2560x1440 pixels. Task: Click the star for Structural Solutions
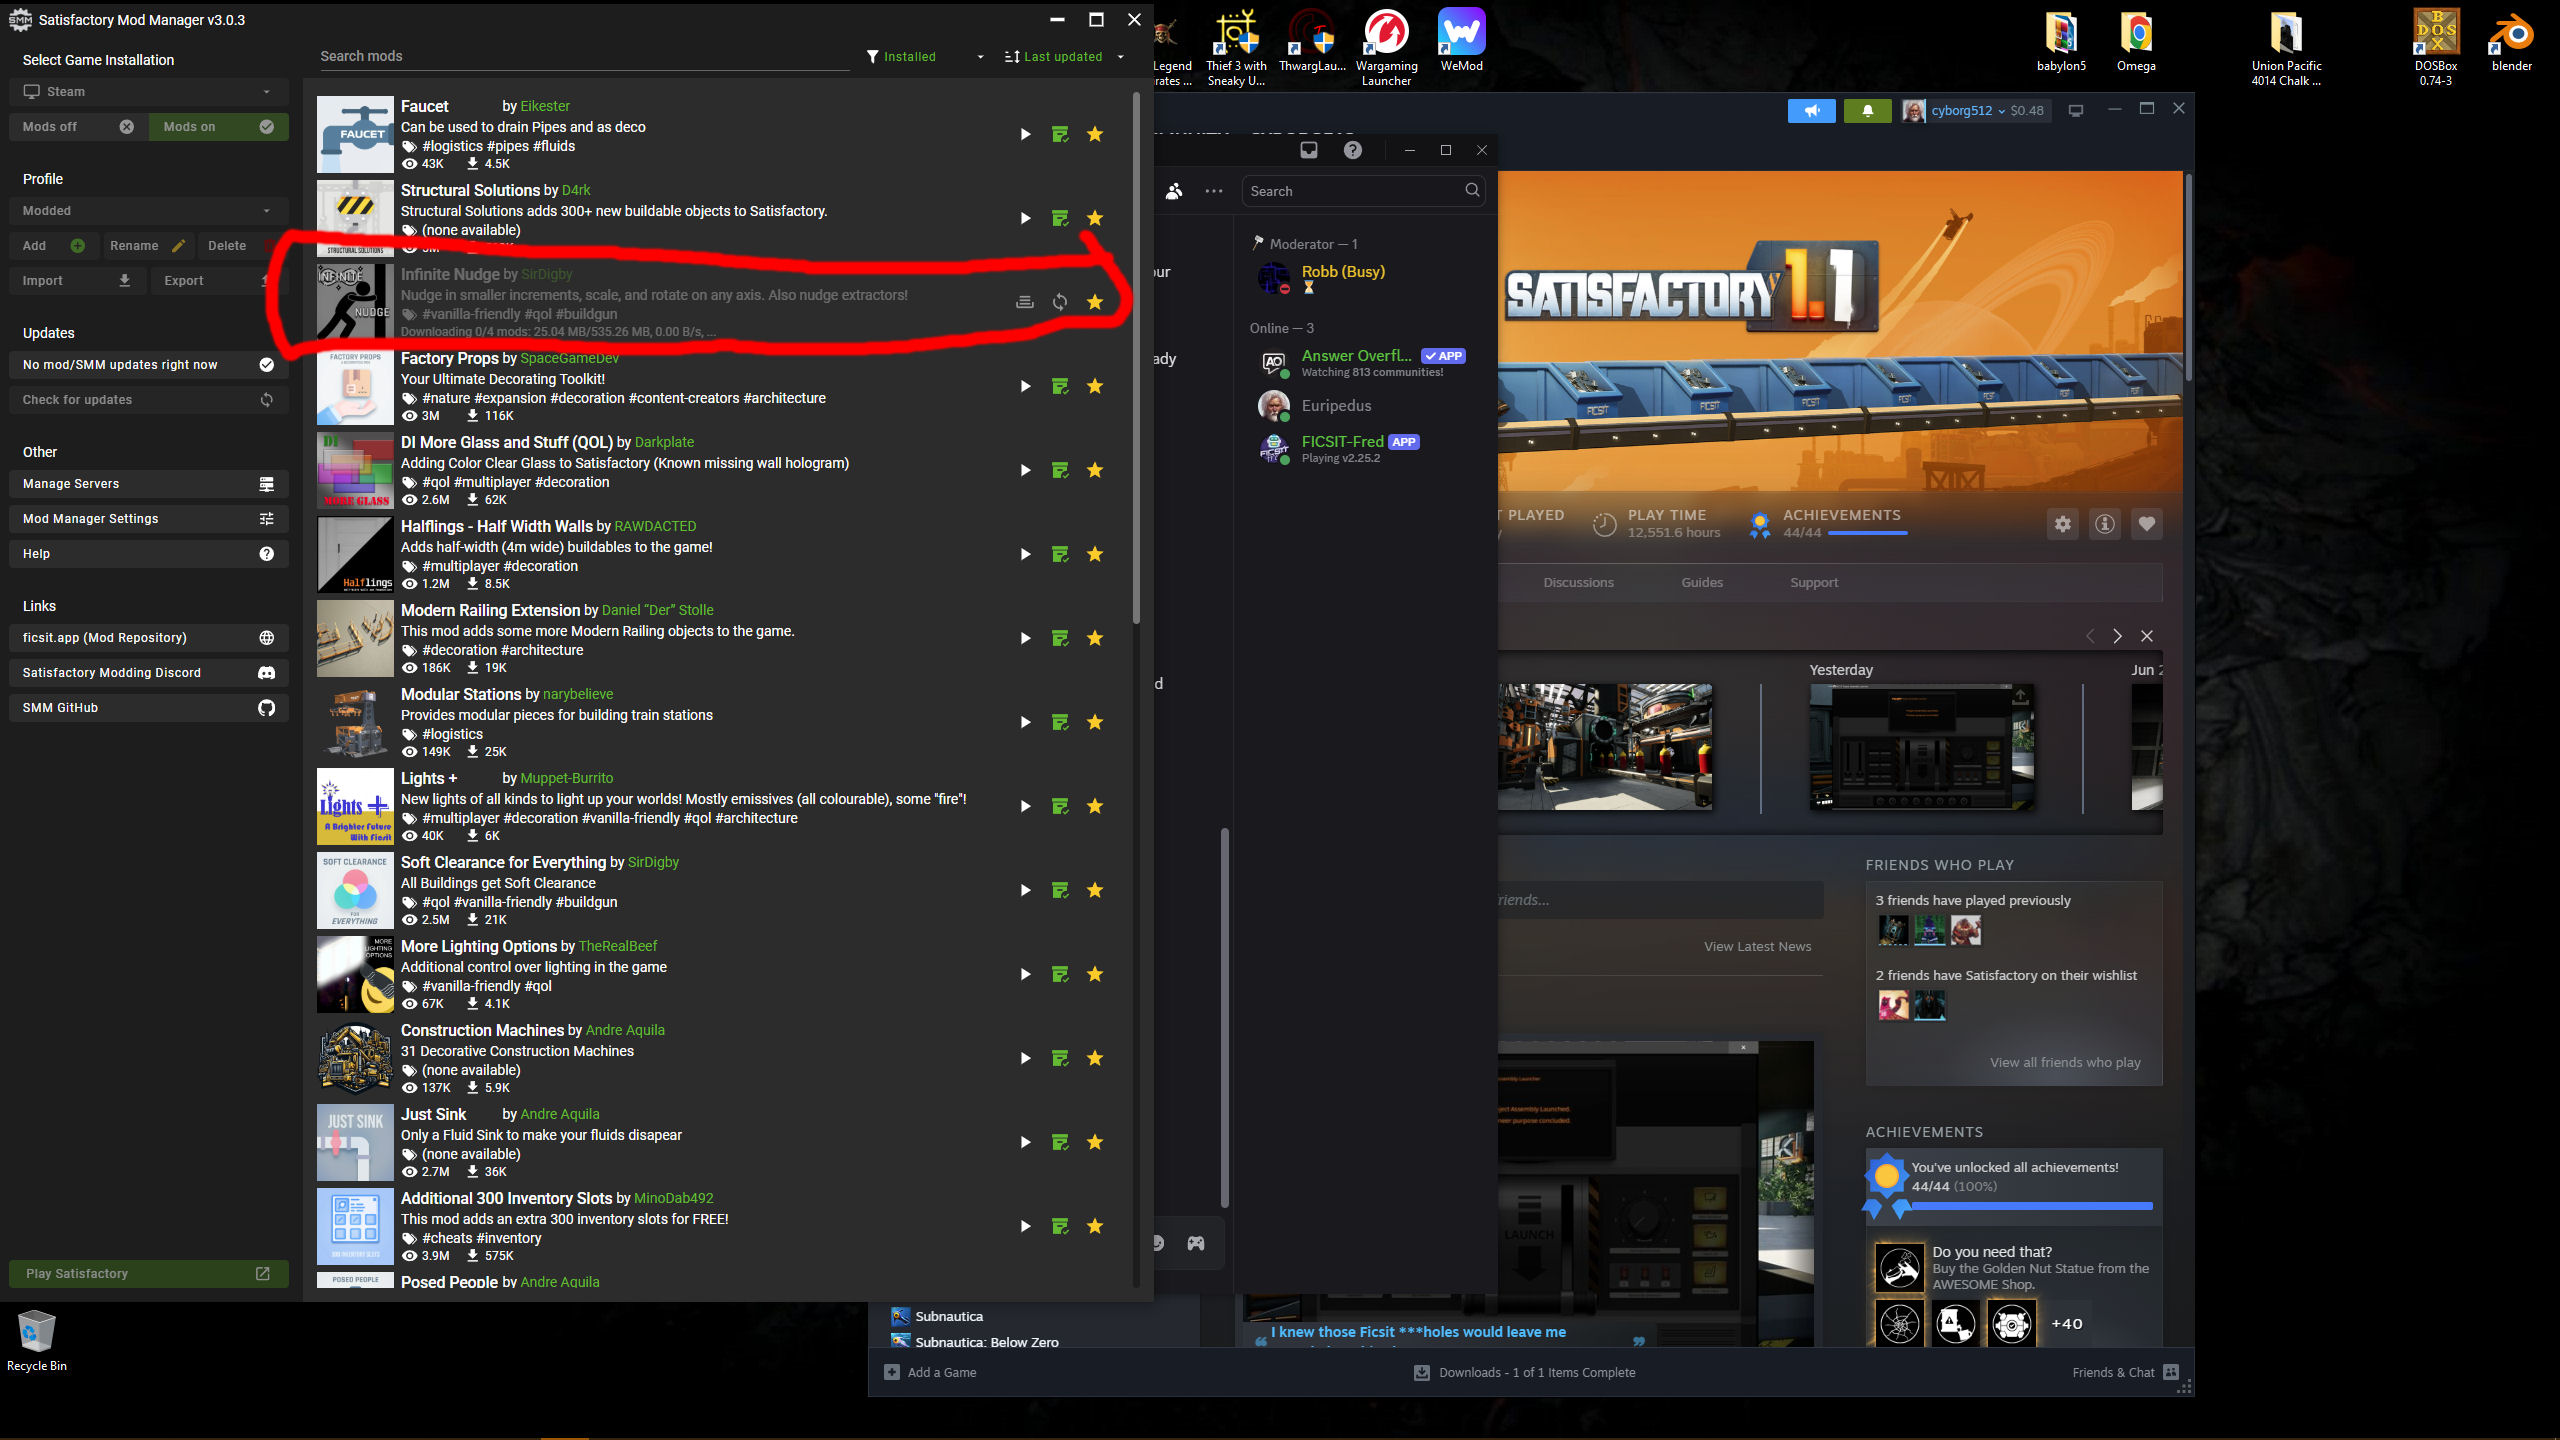coord(1095,218)
